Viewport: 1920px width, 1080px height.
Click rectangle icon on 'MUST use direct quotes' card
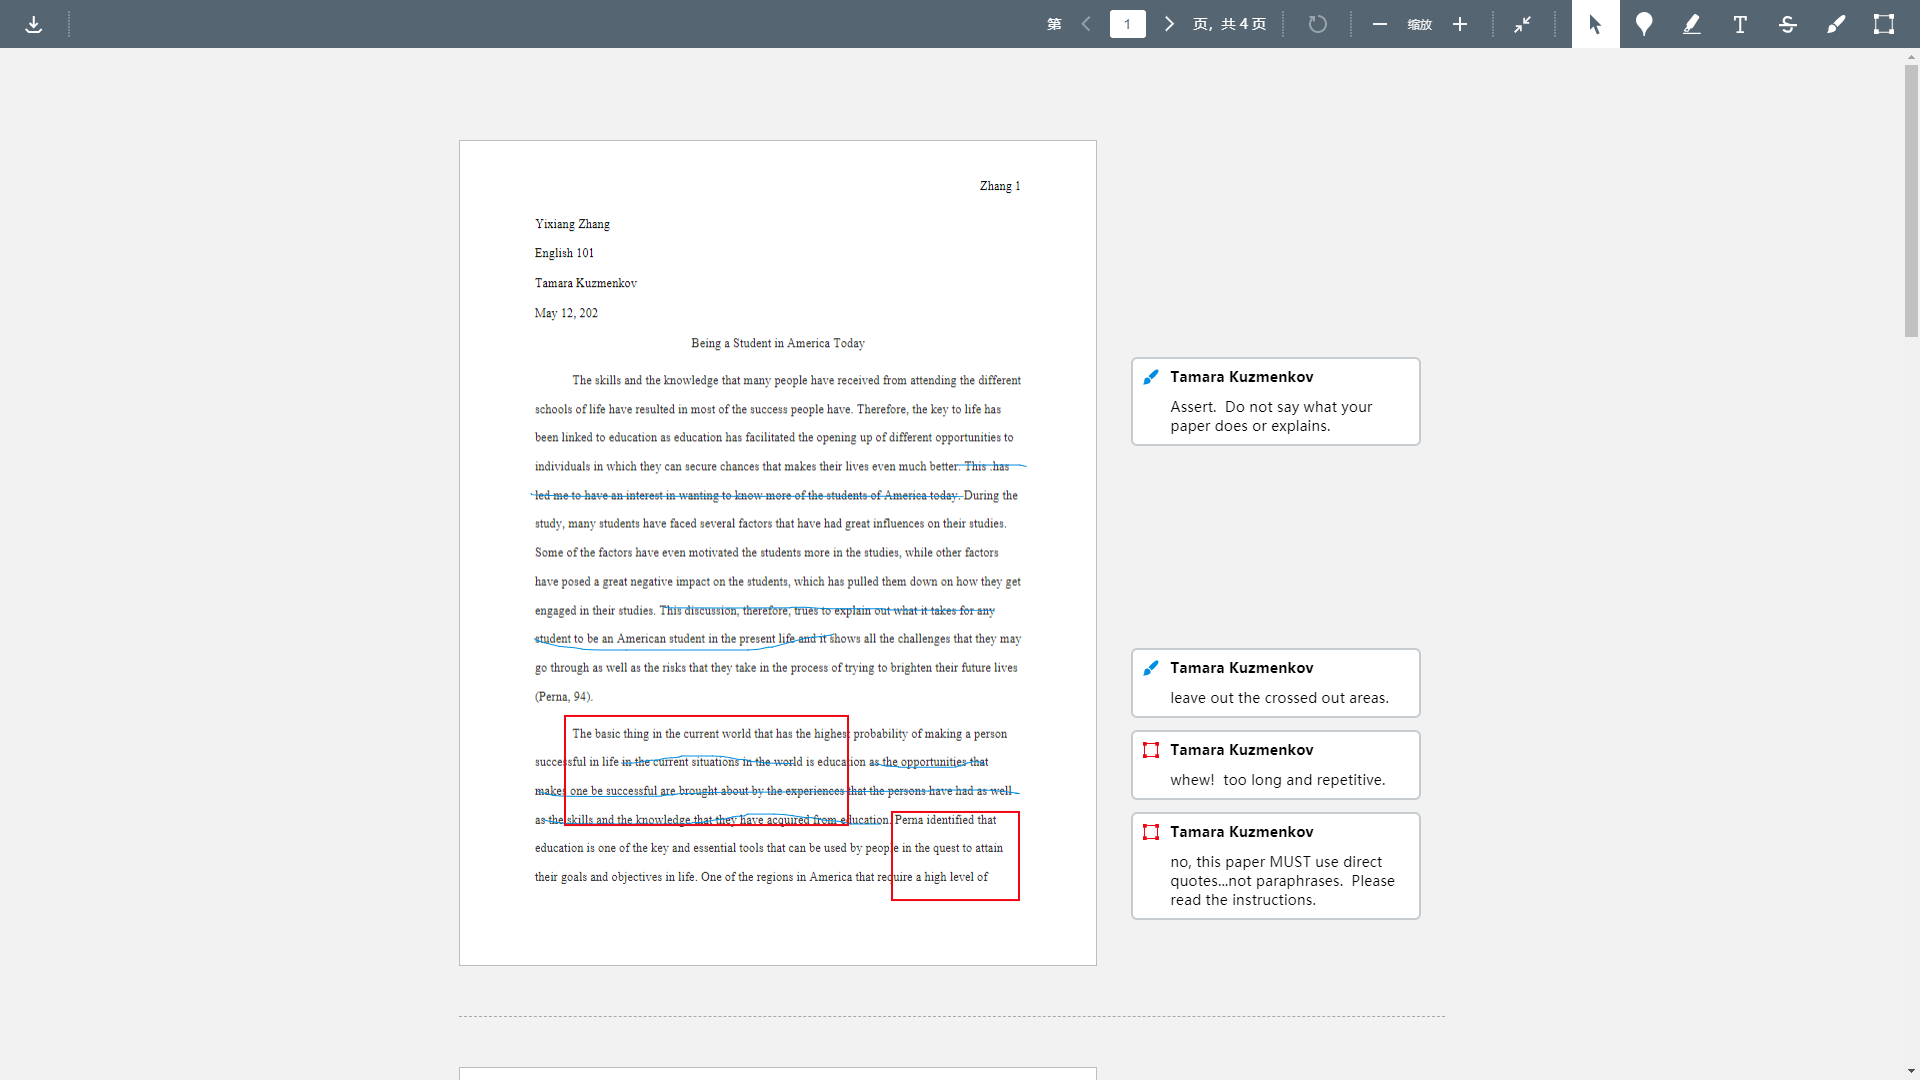(x=1151, y=832)
